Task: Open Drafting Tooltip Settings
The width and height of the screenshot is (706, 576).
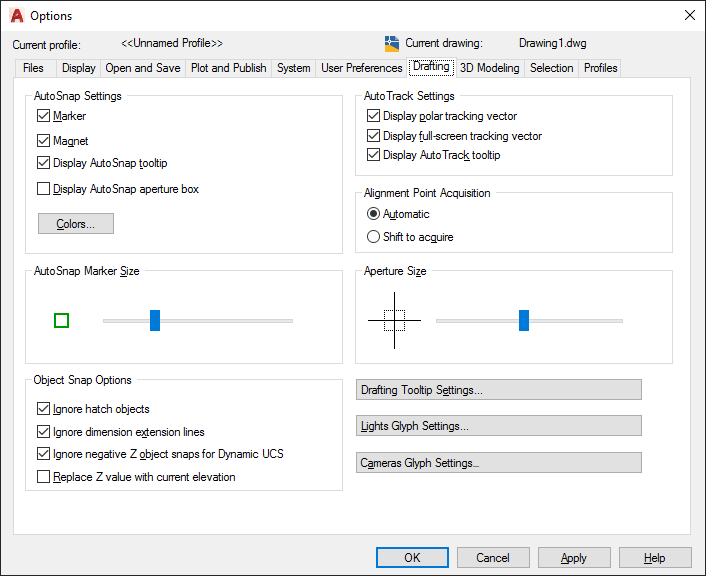Action: pyautogui.click(x=498, y=390)
